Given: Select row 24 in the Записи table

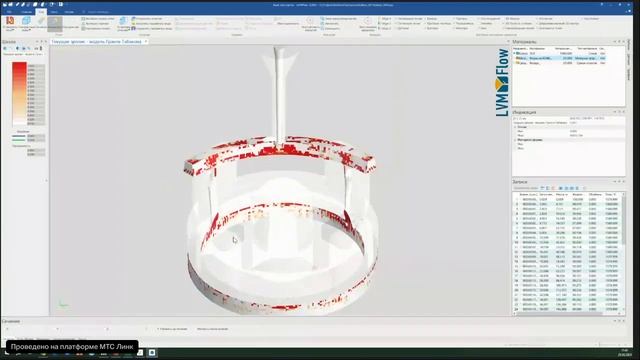Looking at the screenshot, I should (x=567, y=309).
